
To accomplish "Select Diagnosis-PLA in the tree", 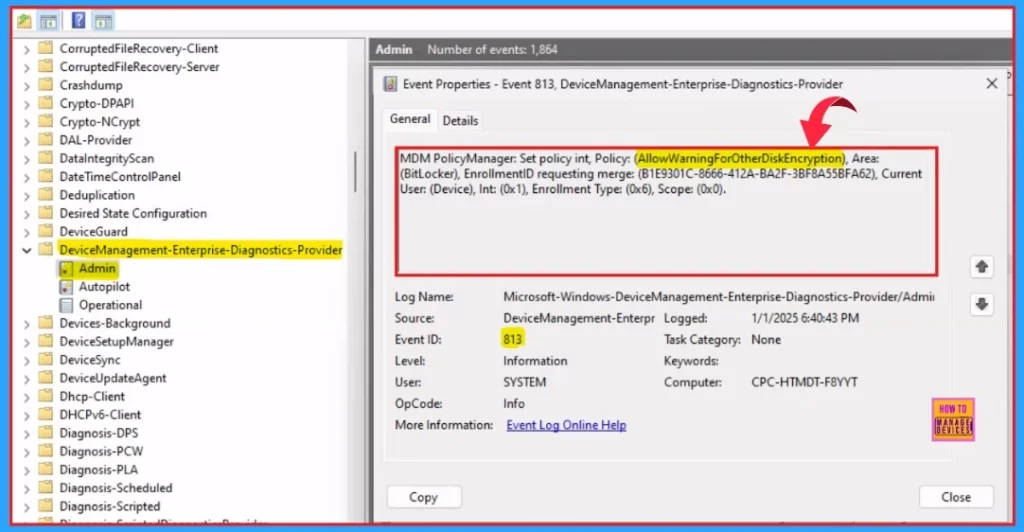I will tap(99, 469).
